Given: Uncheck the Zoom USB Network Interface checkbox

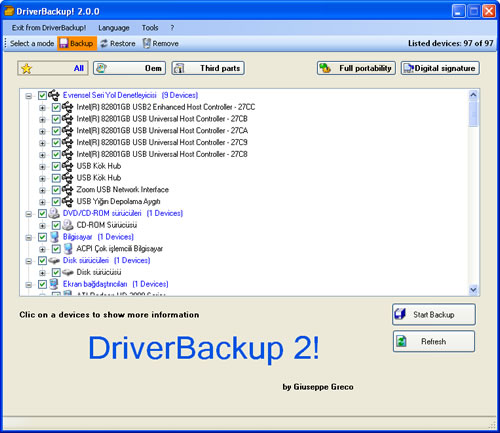Looking at the screenshot, I should [x=56, y=190].
